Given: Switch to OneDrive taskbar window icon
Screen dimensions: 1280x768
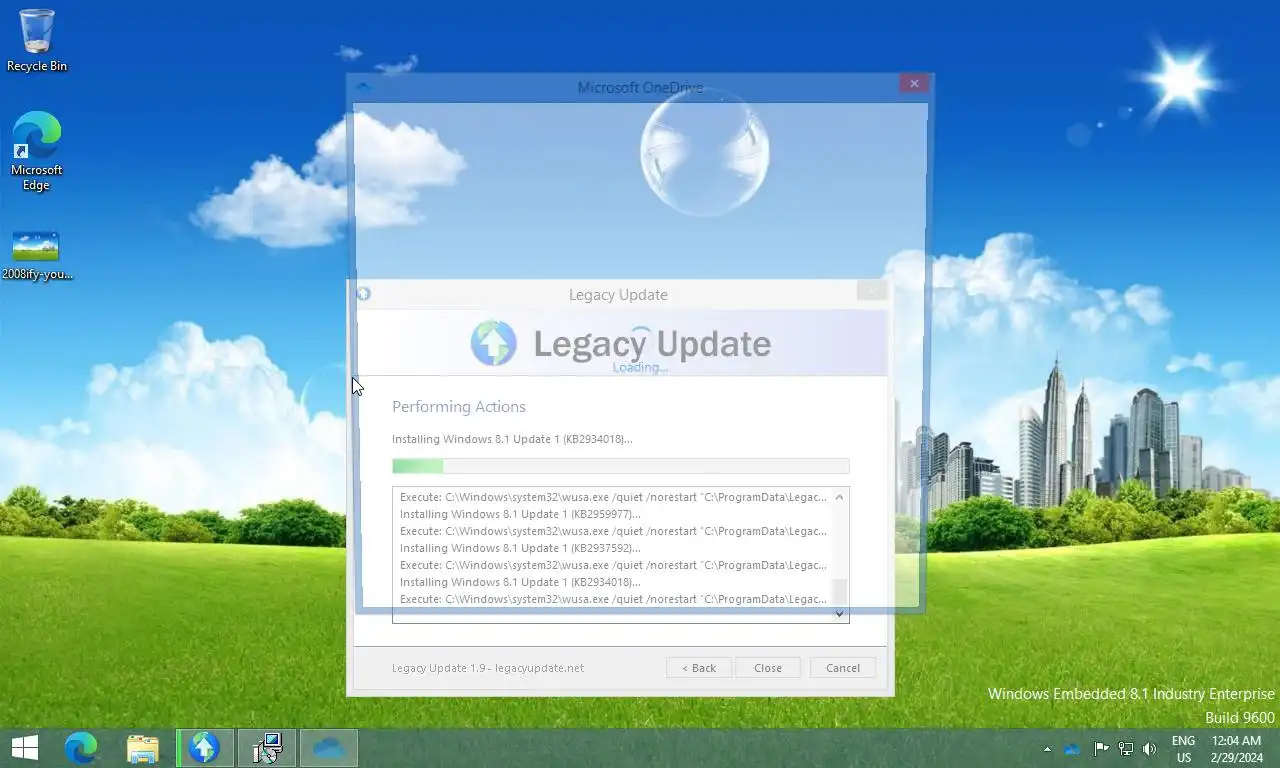Looking at the screenshot, I should (x=329, y=747).
